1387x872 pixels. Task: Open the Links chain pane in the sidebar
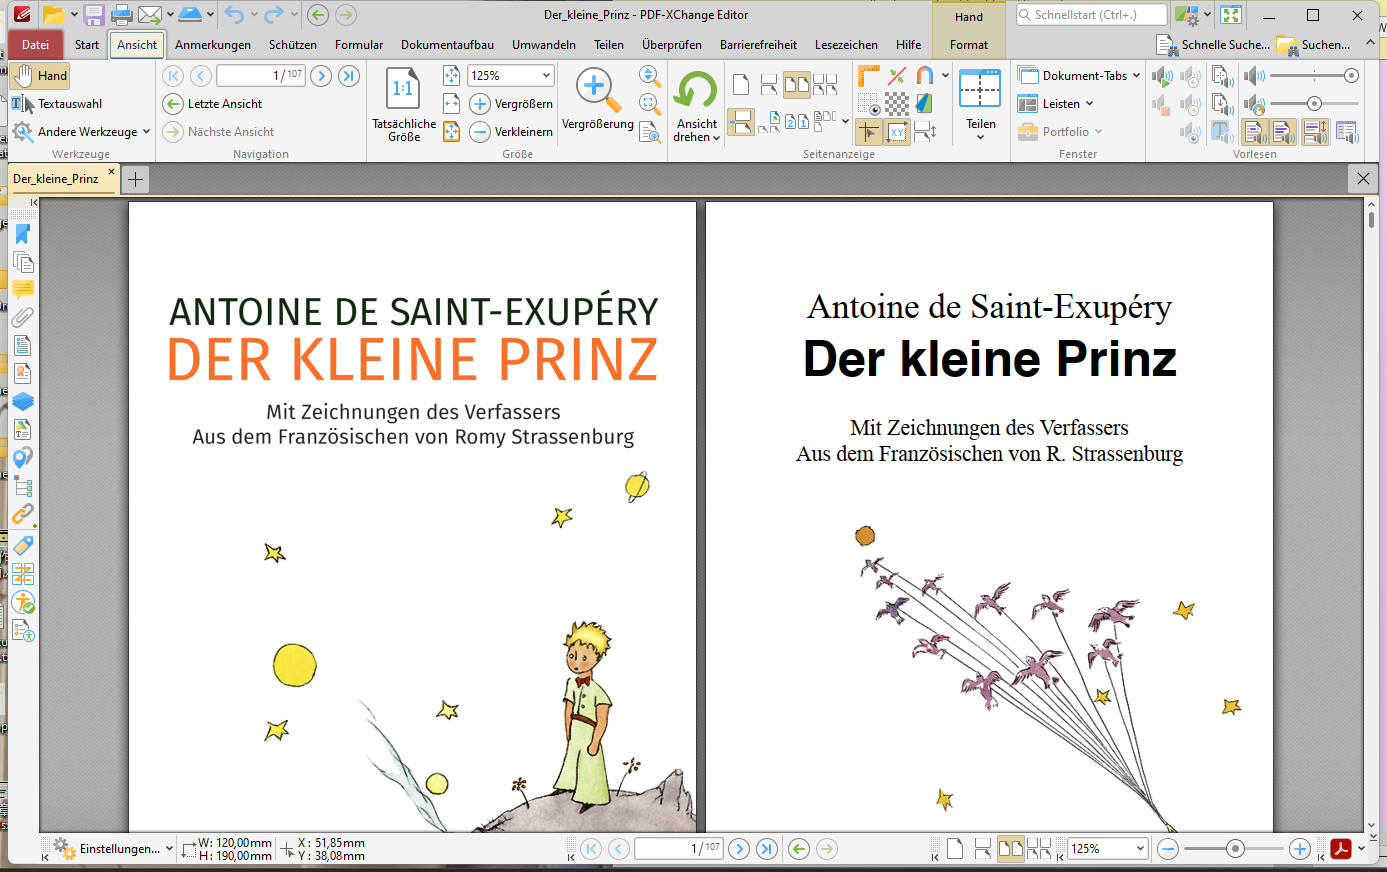22,515
